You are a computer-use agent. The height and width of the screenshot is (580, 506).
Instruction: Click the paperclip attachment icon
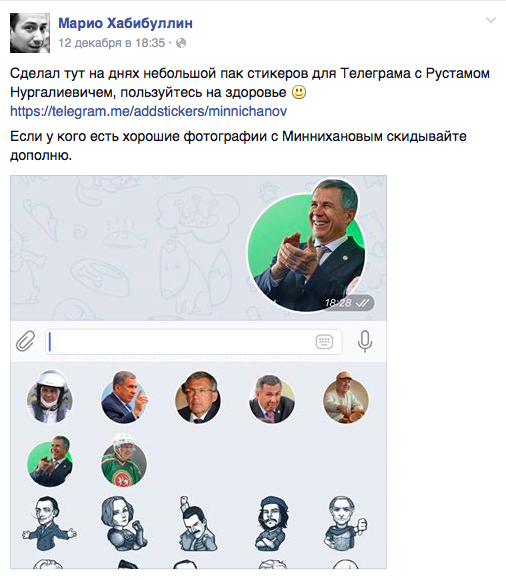tap(26, 341)
